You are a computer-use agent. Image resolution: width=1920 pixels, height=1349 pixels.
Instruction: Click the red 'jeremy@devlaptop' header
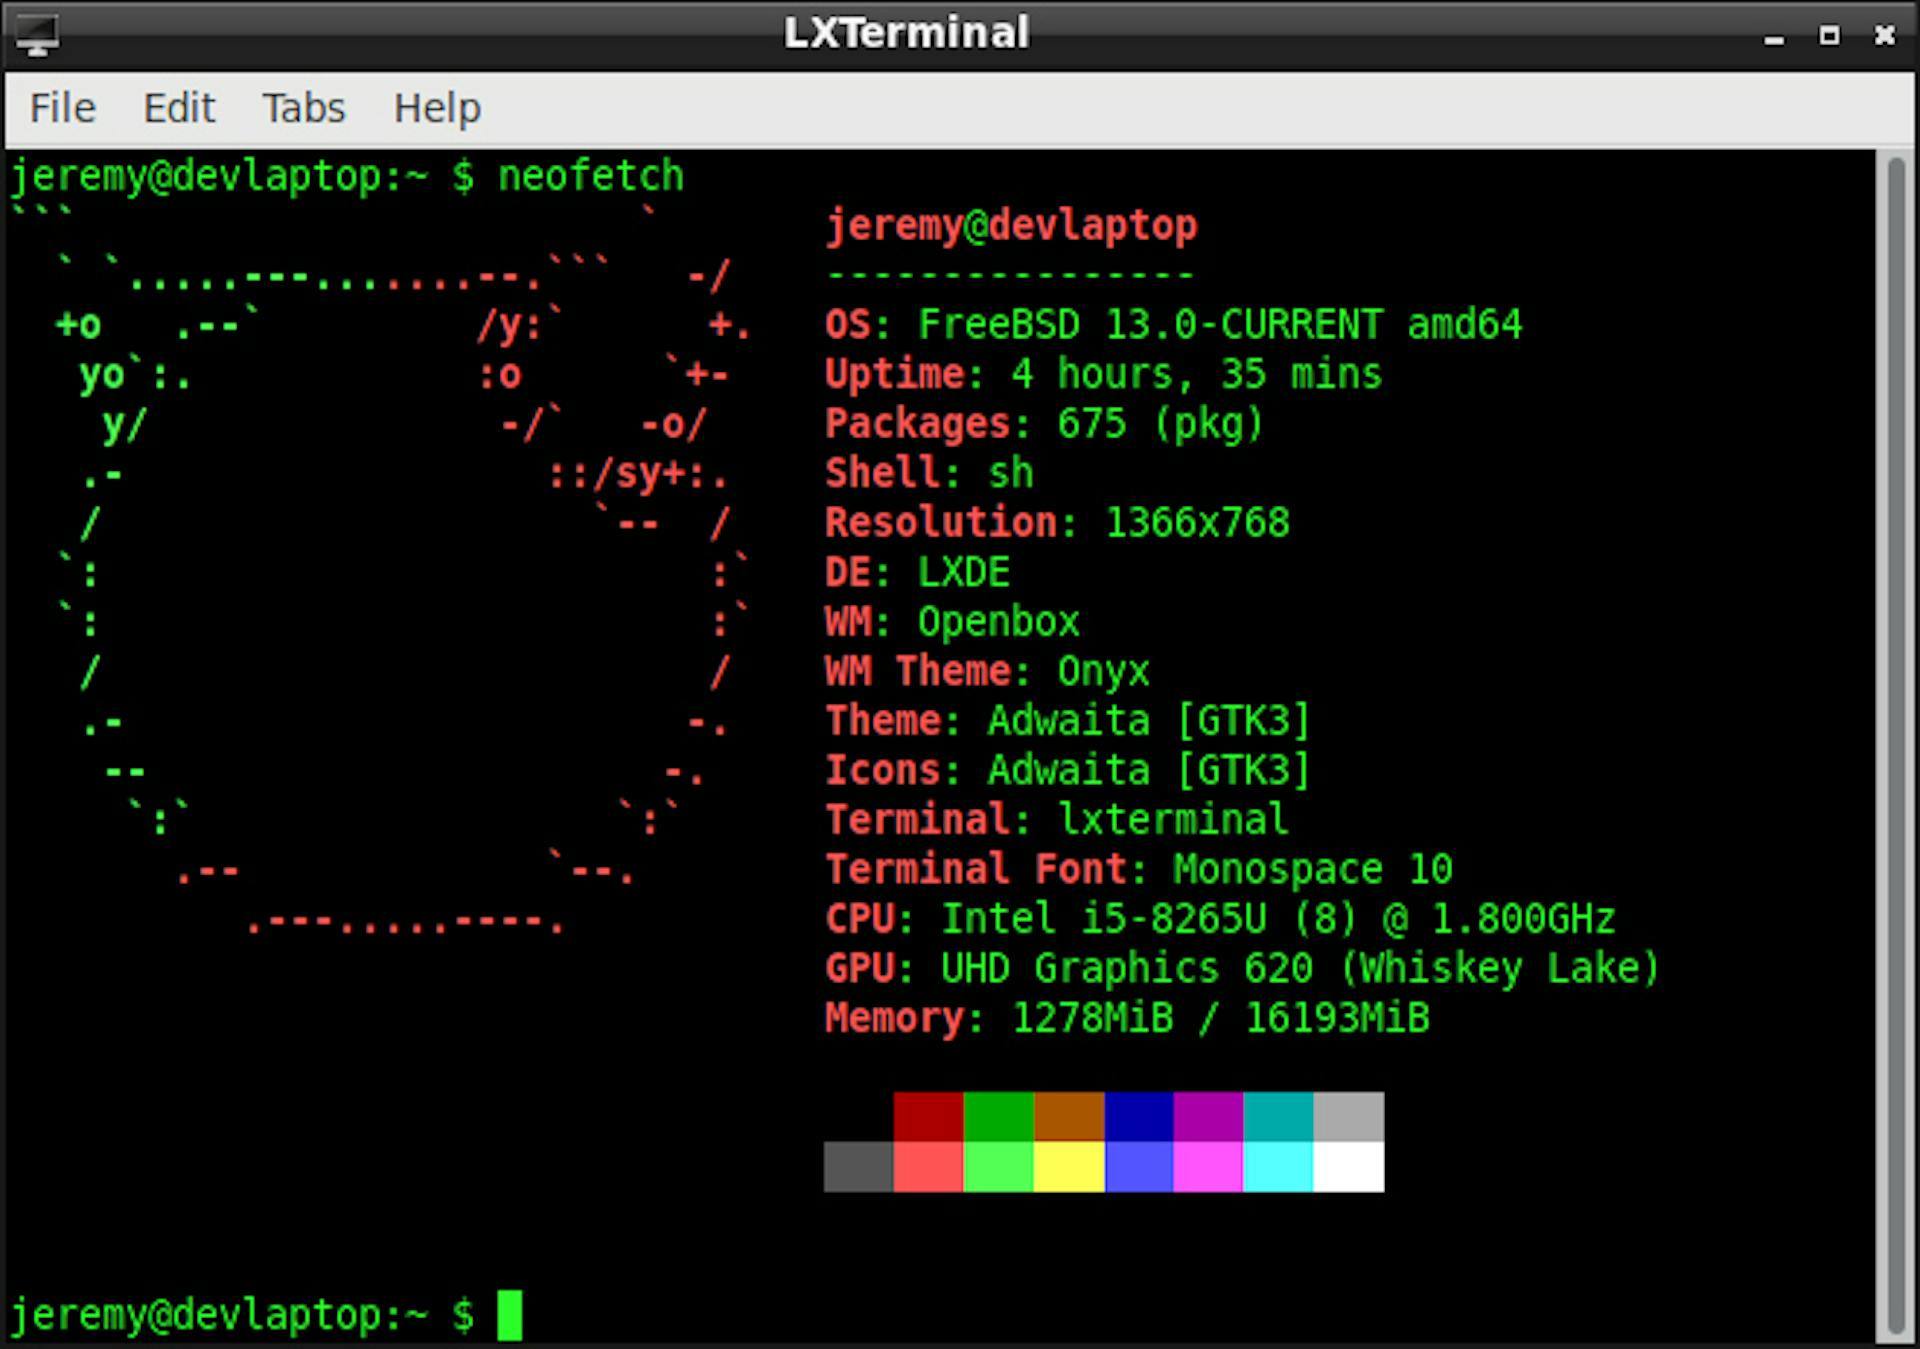[x=1011, y=226]
